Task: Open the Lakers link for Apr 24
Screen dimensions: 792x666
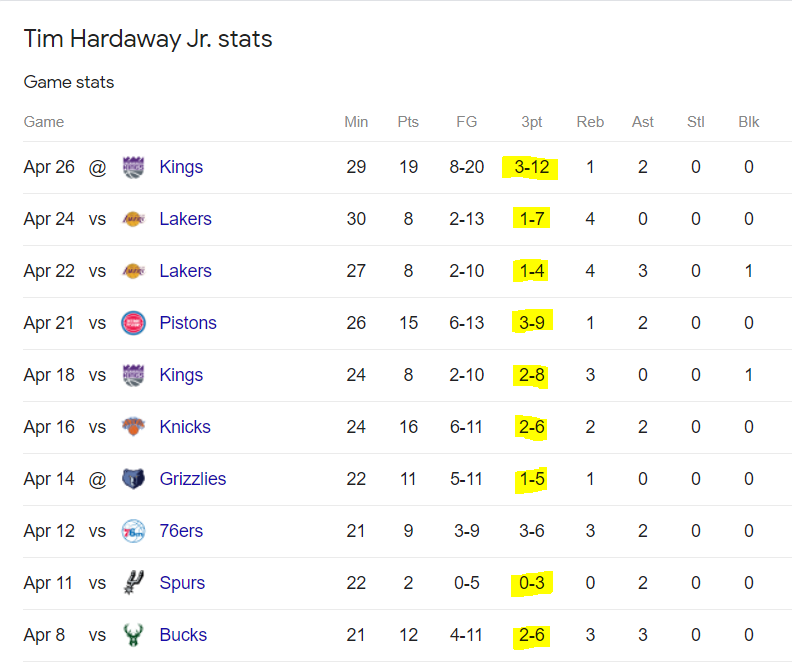Action: coord(185,219)
